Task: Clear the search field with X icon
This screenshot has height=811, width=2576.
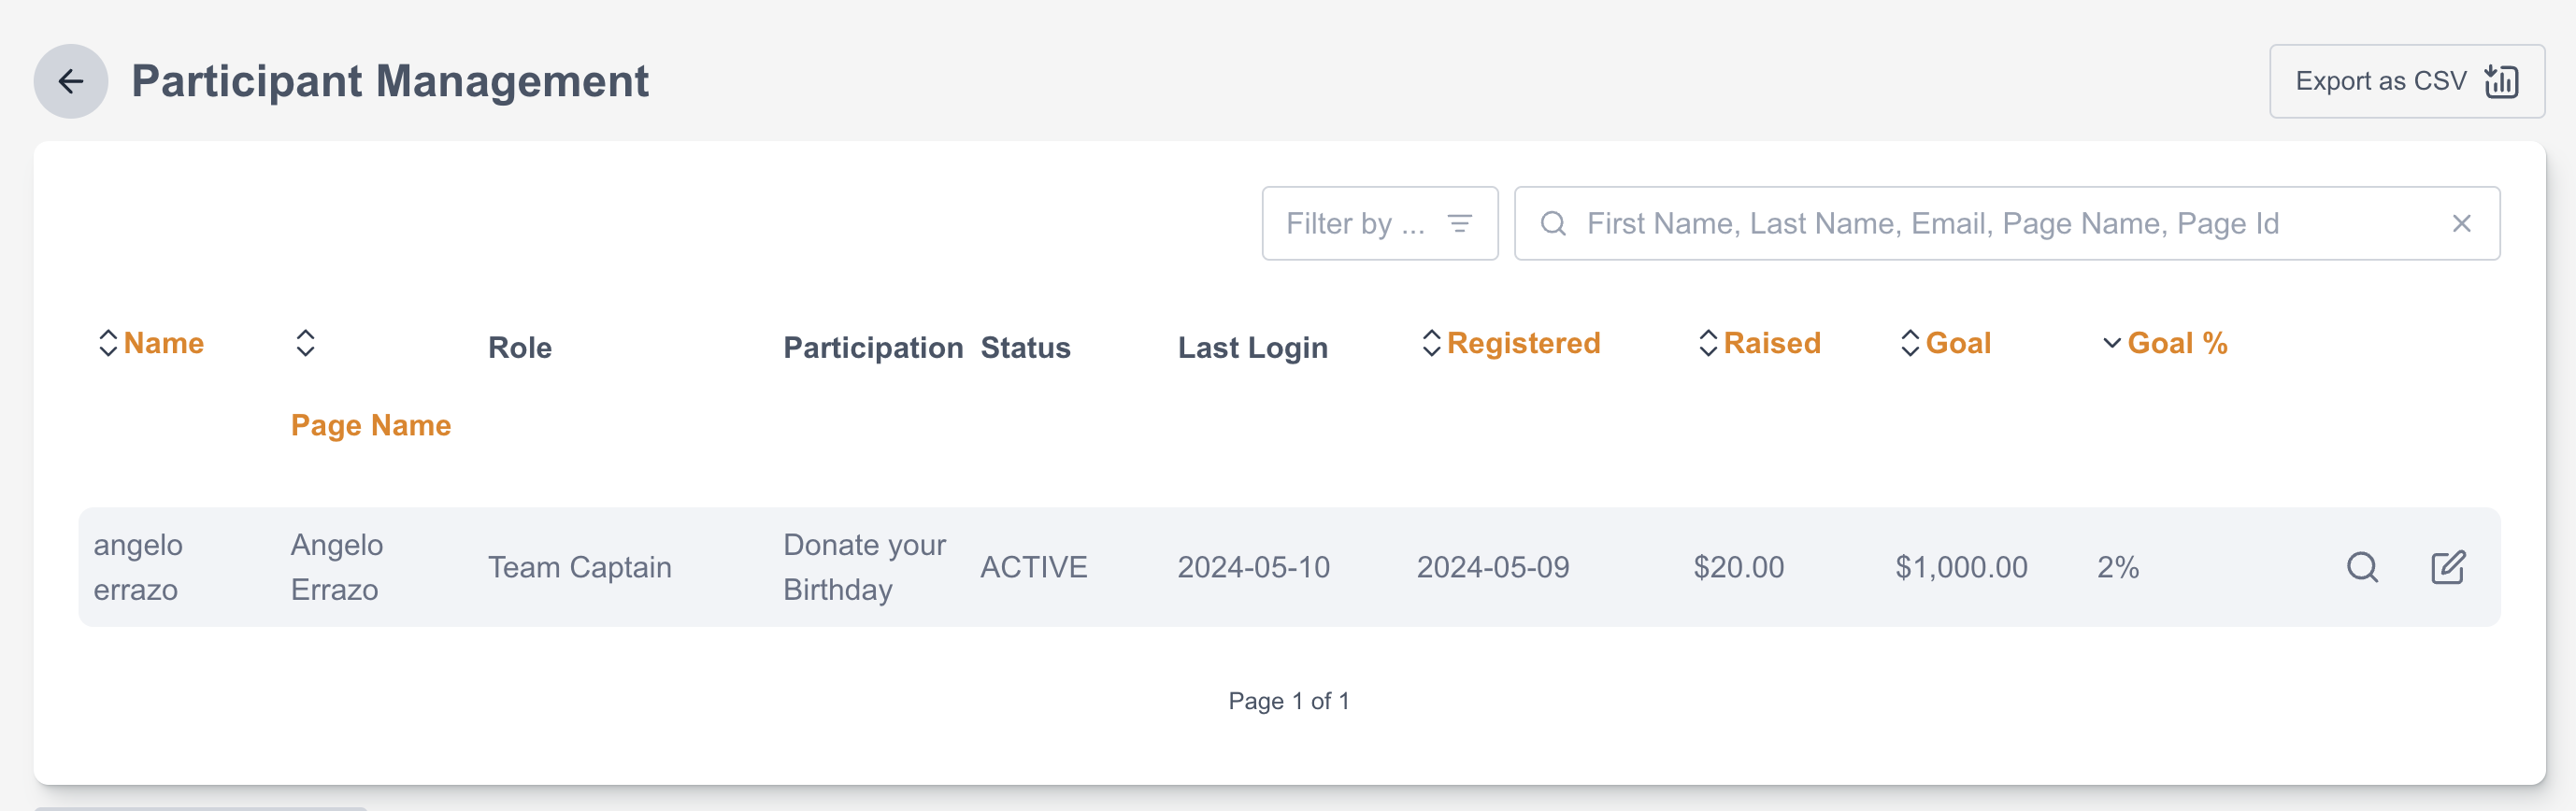Action: point(2461,223)
